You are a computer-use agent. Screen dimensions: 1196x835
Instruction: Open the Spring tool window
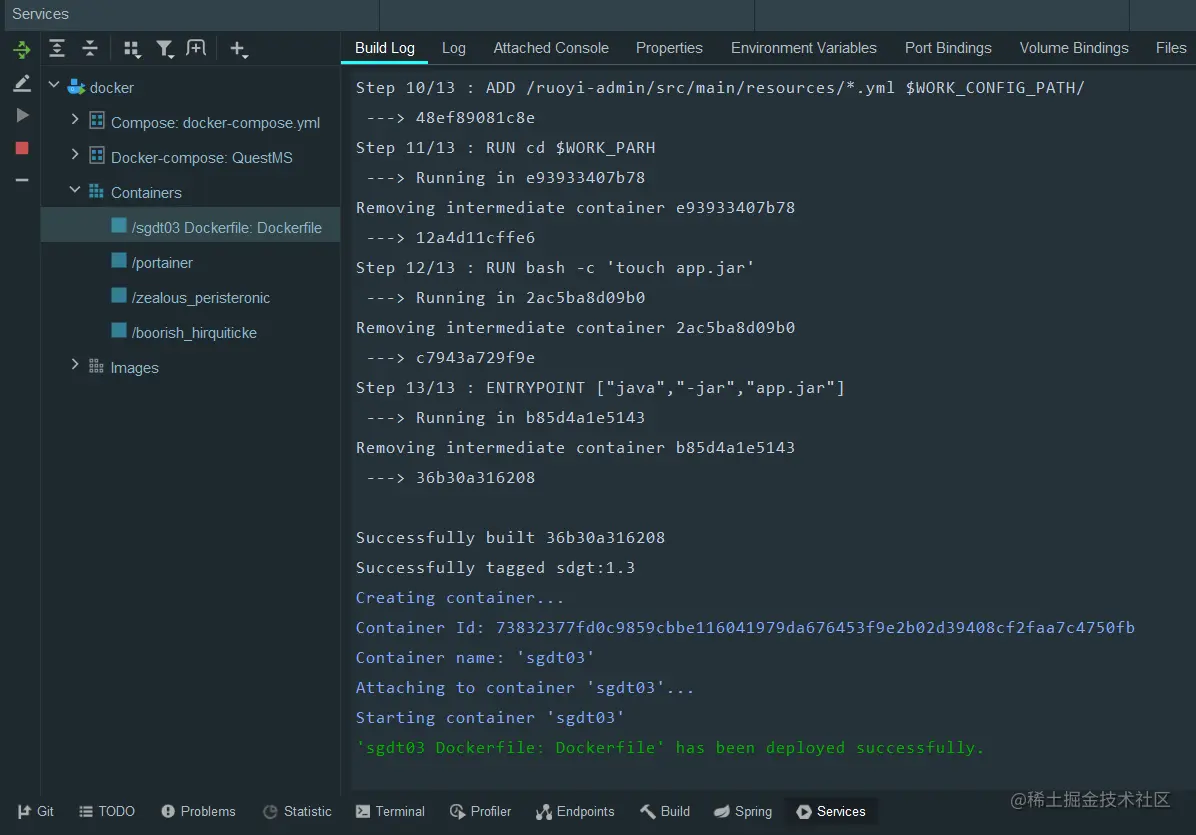point(743,811)
